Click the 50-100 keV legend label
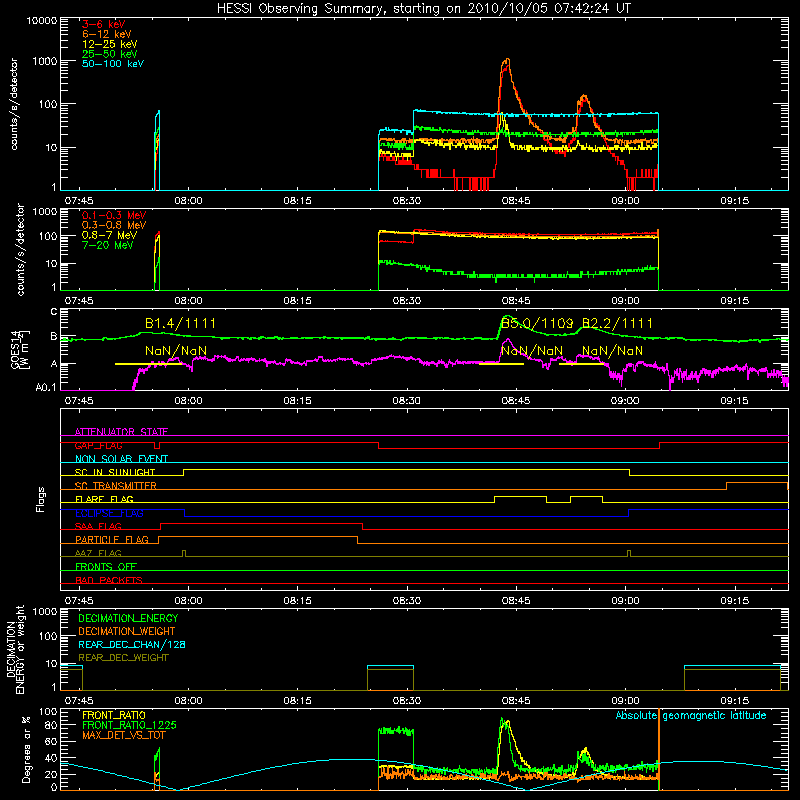 click(x=113, y=64)
